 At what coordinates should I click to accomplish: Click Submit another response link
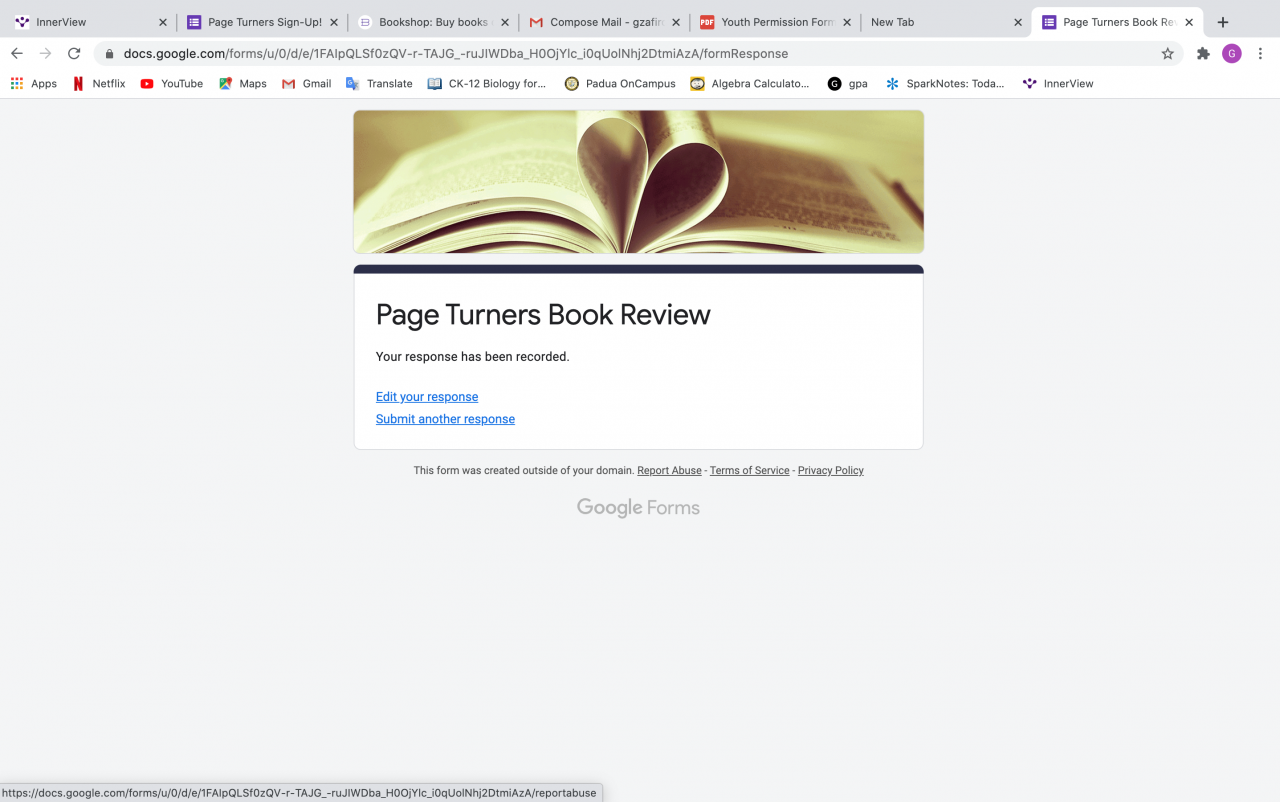(x=445, y=419)
